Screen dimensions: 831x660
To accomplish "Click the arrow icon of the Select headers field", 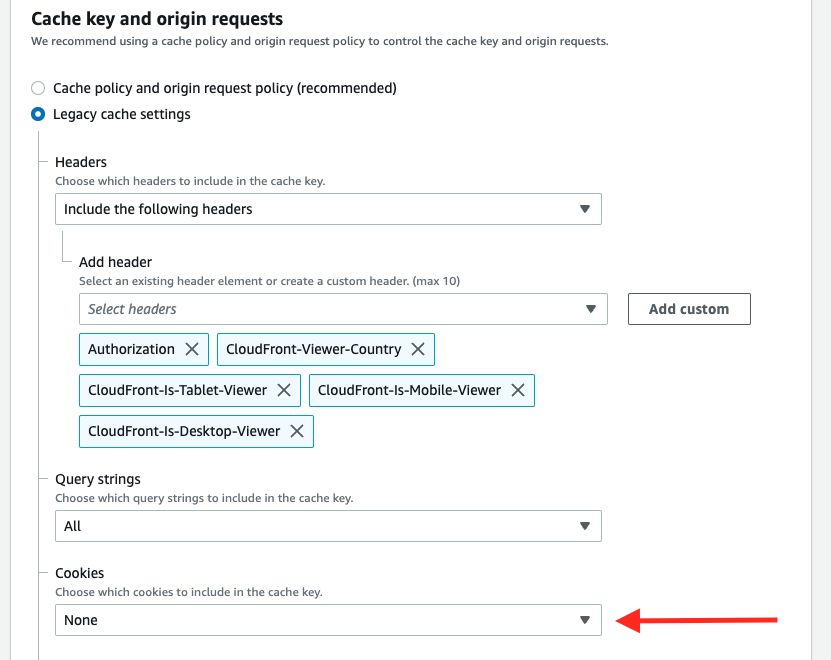I will 591,309.
